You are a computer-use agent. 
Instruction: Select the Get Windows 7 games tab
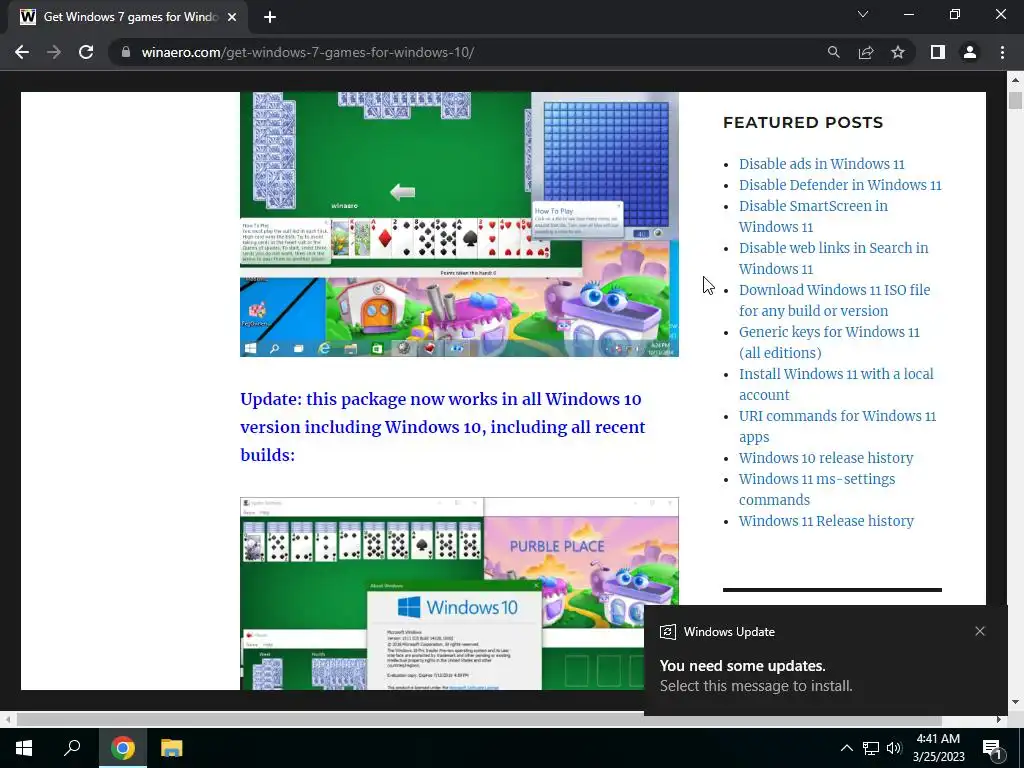click(x=129, y=17)
